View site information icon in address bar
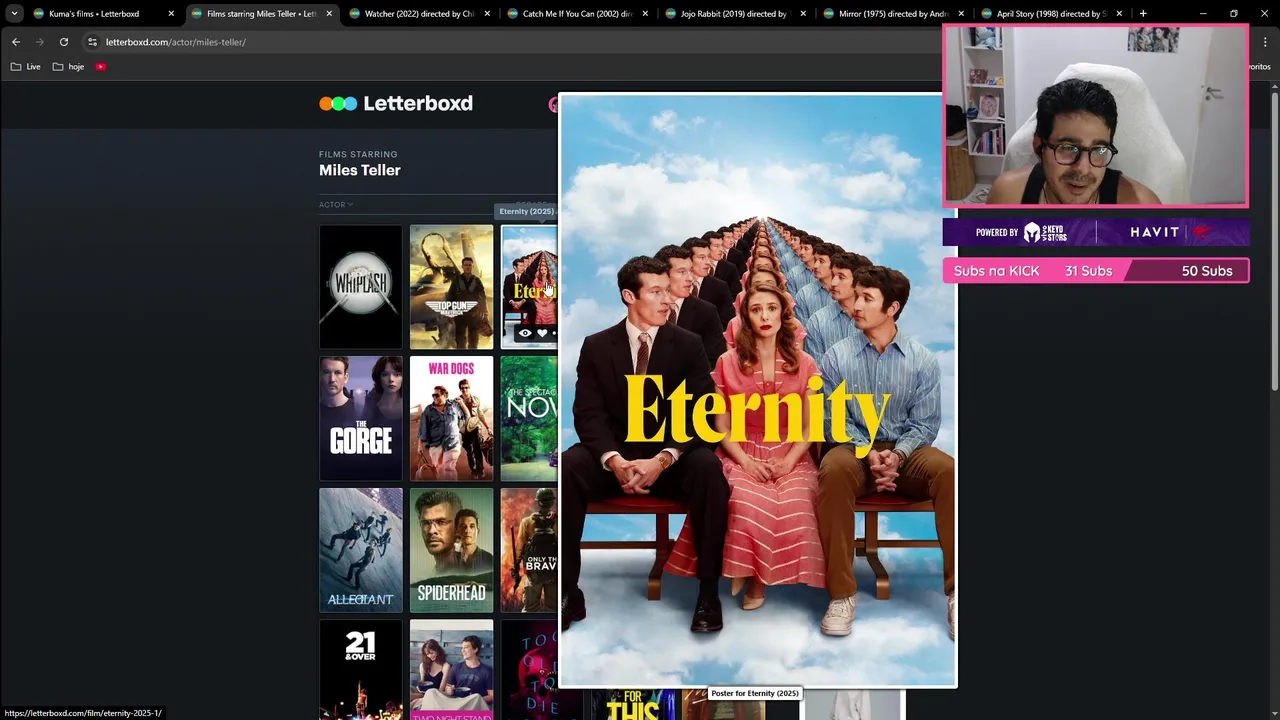Screen dimensions: 1280x720 (92, 42)
